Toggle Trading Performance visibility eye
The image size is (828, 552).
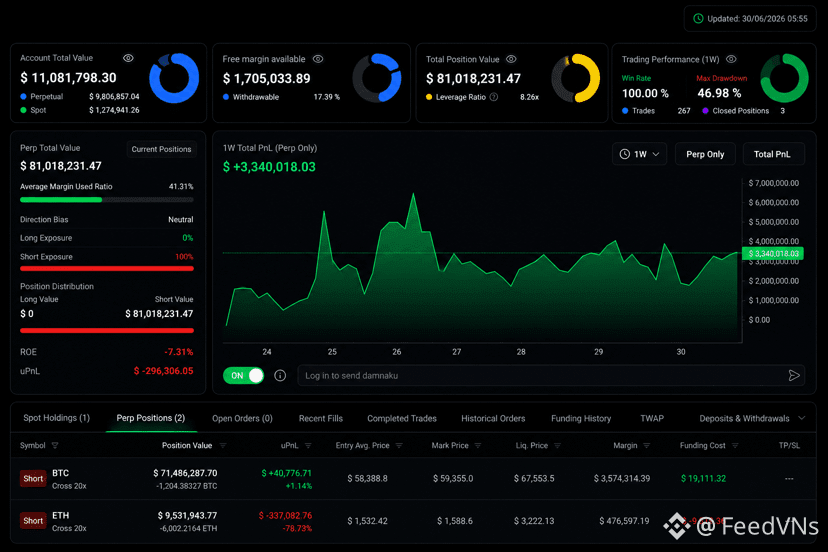point(731,59)
